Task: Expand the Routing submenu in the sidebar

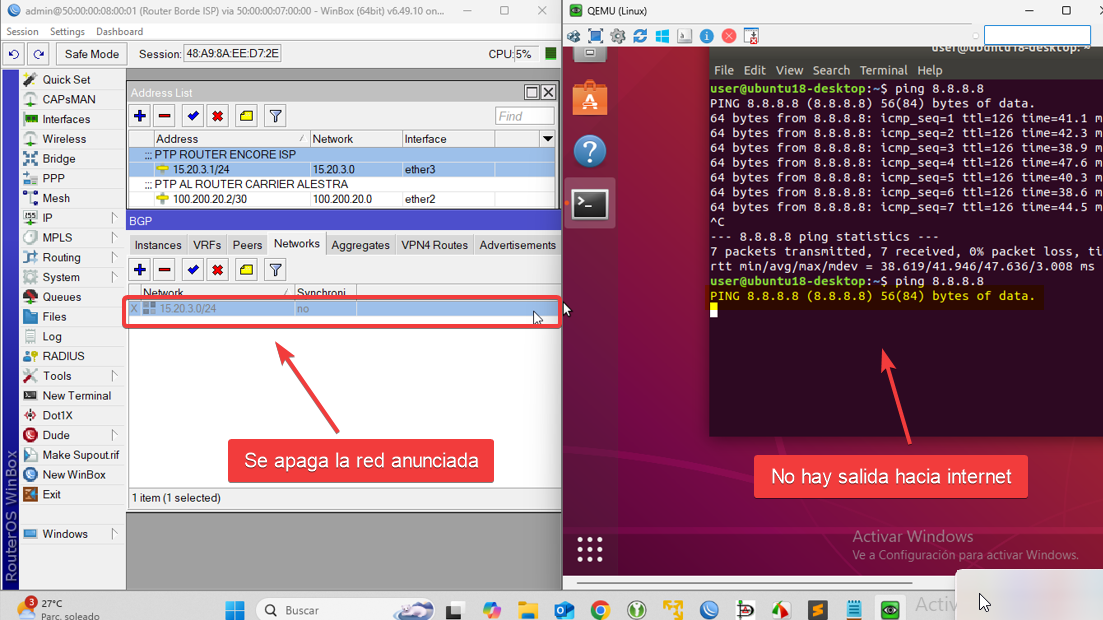Action: pos(70,257)
